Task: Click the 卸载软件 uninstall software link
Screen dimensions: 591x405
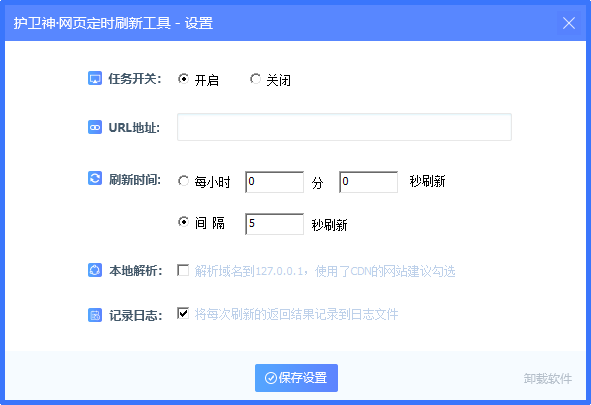Action: tap(548, 379)
